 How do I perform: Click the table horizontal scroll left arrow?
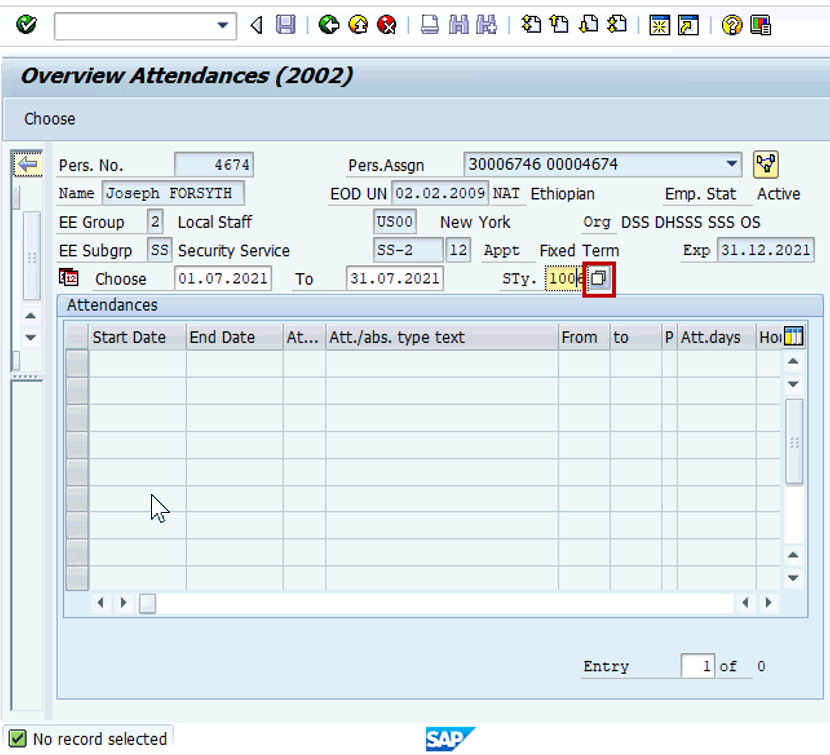pos(101,603)
